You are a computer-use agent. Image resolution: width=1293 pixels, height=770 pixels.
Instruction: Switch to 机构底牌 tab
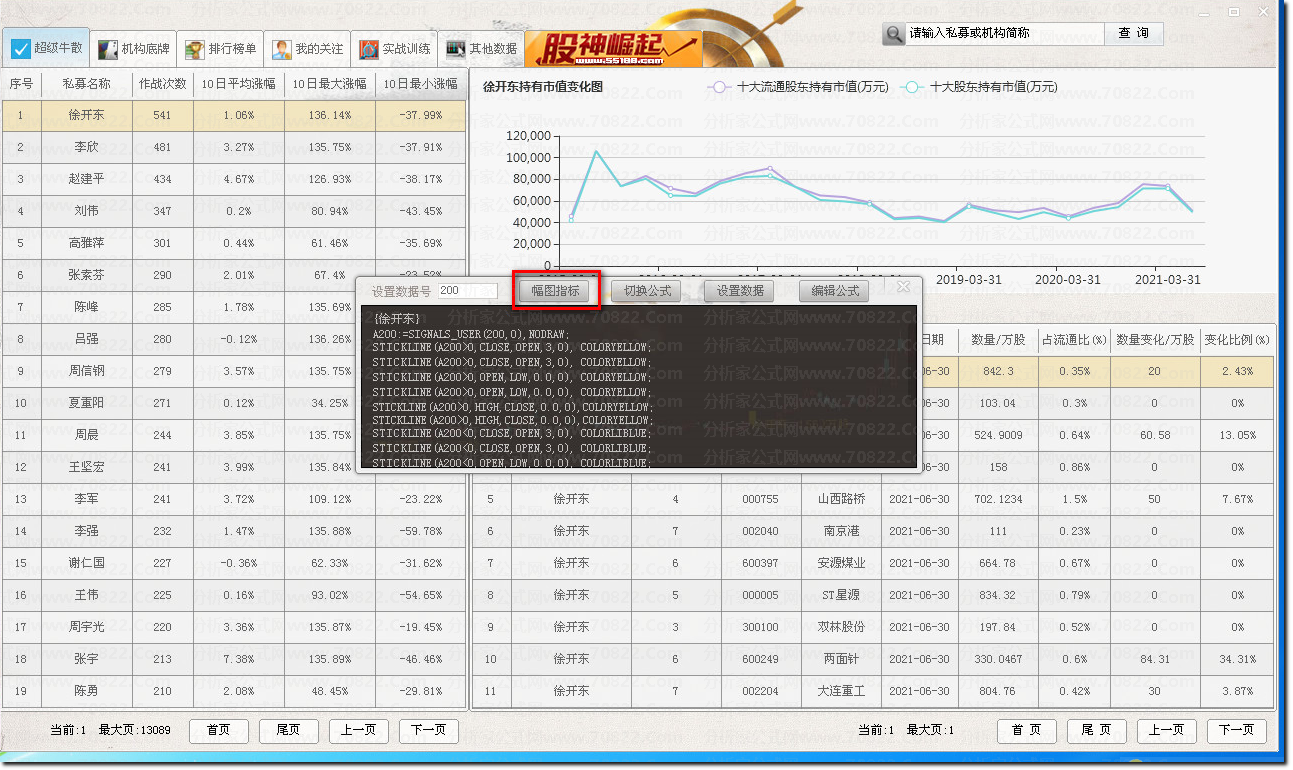coord(135,48)
